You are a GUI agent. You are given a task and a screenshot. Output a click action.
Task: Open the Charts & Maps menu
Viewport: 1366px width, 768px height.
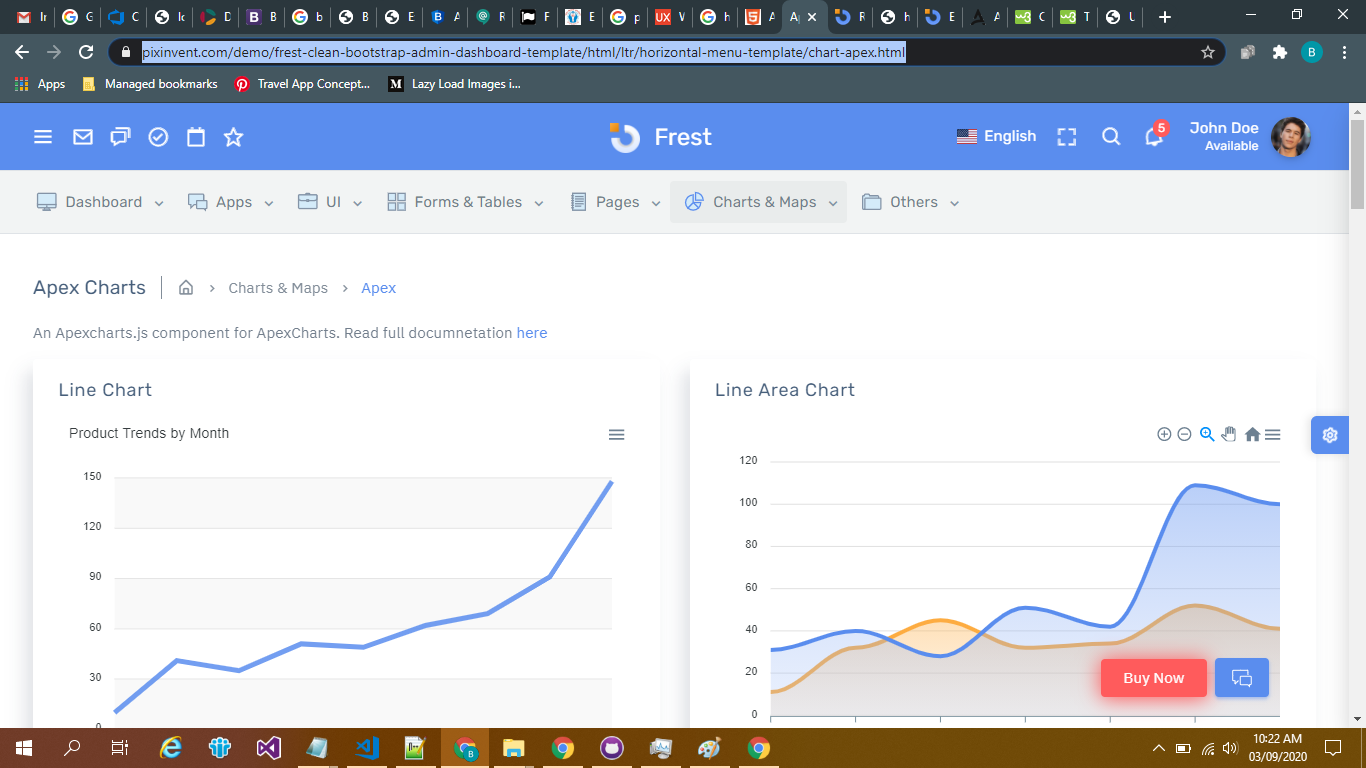coord(759,202)
